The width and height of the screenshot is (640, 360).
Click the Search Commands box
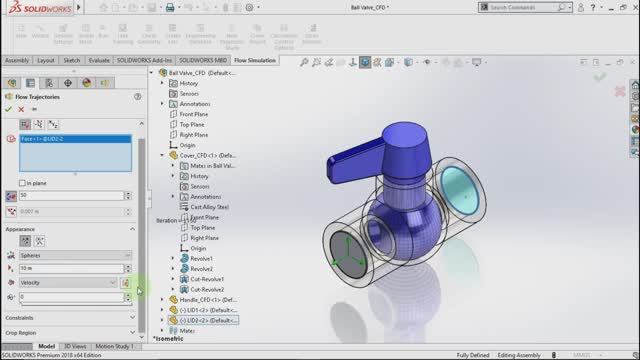point(525,7)
